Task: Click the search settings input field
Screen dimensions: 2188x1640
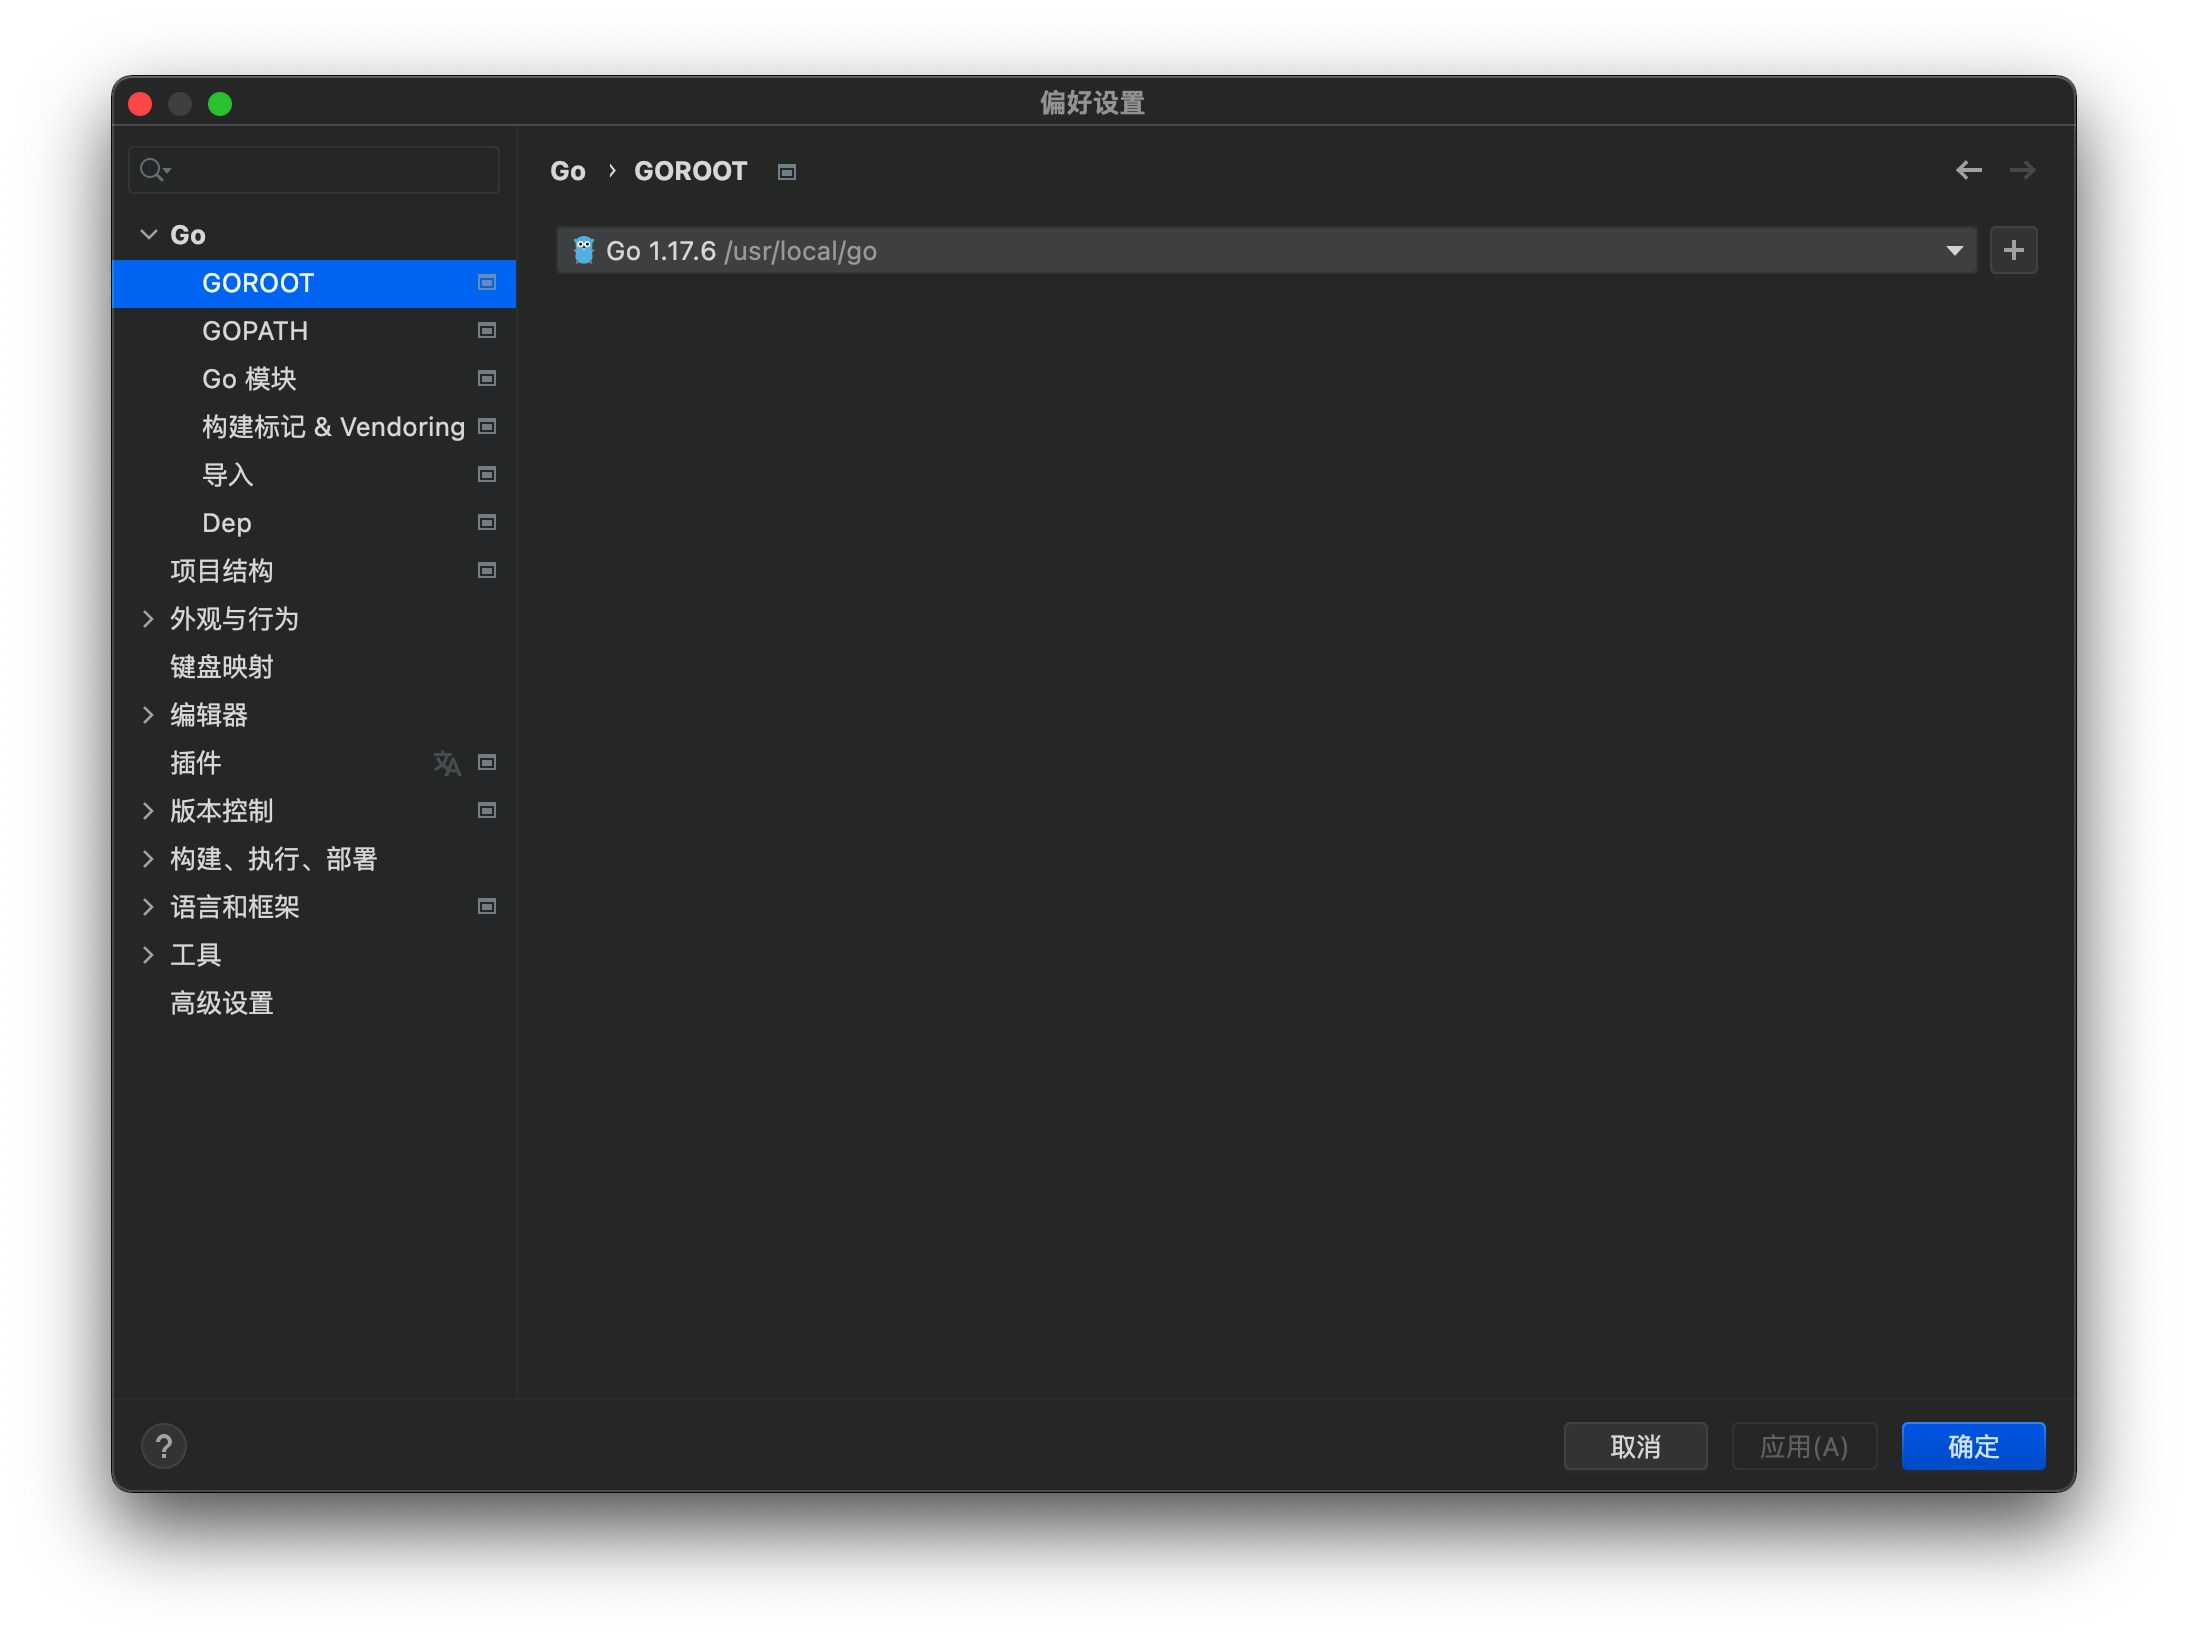Action: pyautogui.click(x=320, y=169)
